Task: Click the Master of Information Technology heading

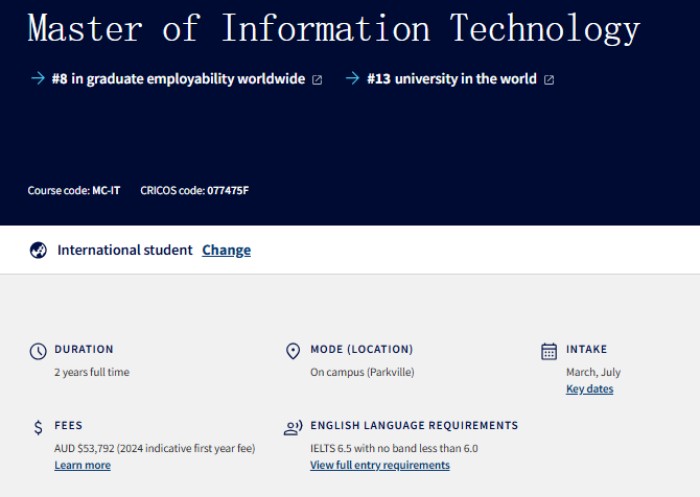Action: (333, 28)
